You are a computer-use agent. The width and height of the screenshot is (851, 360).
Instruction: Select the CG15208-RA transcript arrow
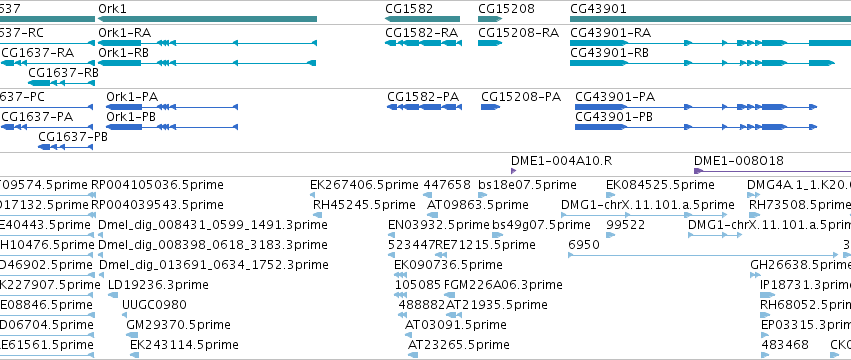pos(490,43)
